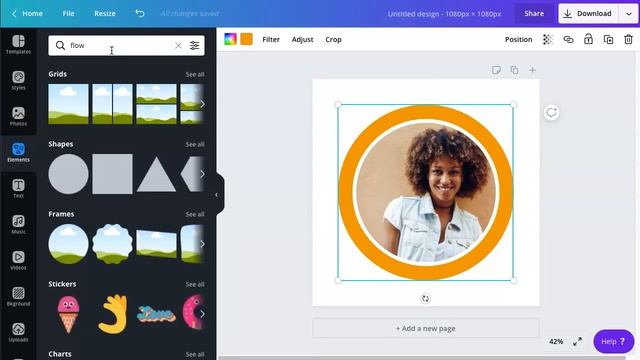Viewport: 640px width, 360px height.
Task: Open the Photos sidebar tab
Action: 18,116
